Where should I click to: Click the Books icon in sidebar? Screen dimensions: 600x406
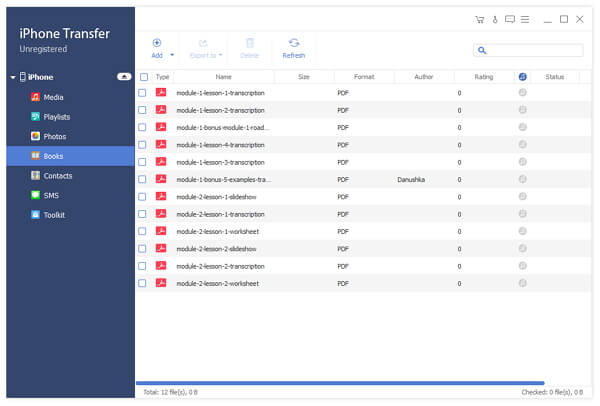pyautogui.click(x=35, y=156)
